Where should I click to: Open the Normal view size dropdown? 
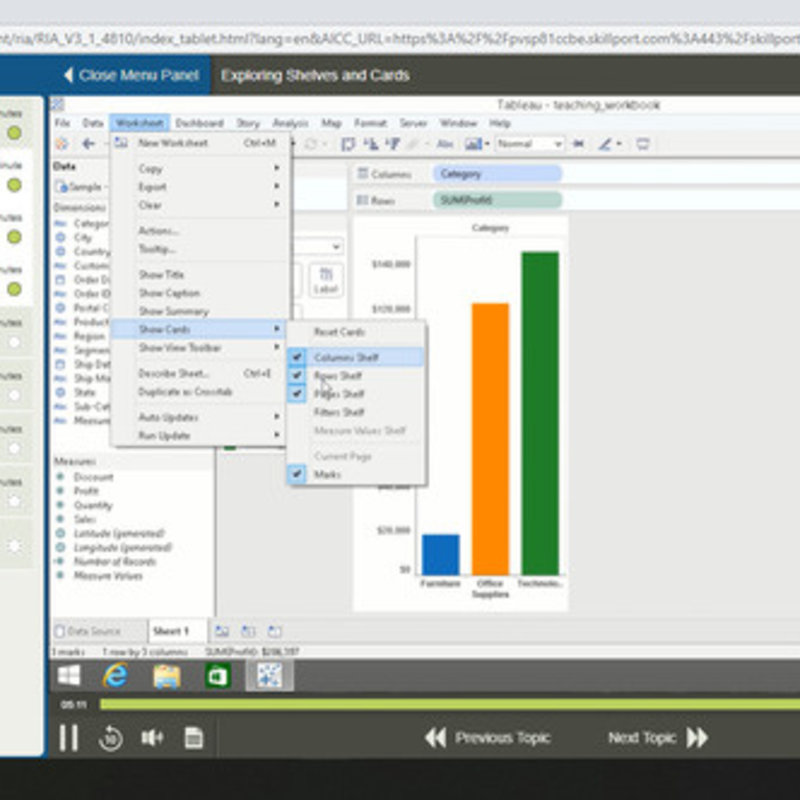point(530,144)
